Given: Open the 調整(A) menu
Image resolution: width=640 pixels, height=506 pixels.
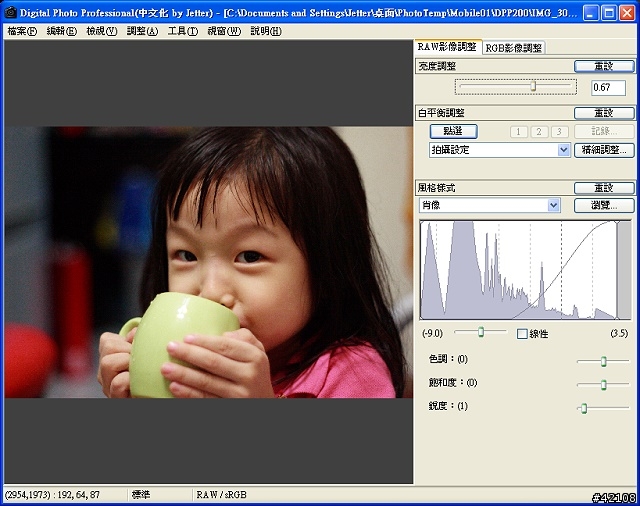Looking at the screenshot, I should [142, 31].
